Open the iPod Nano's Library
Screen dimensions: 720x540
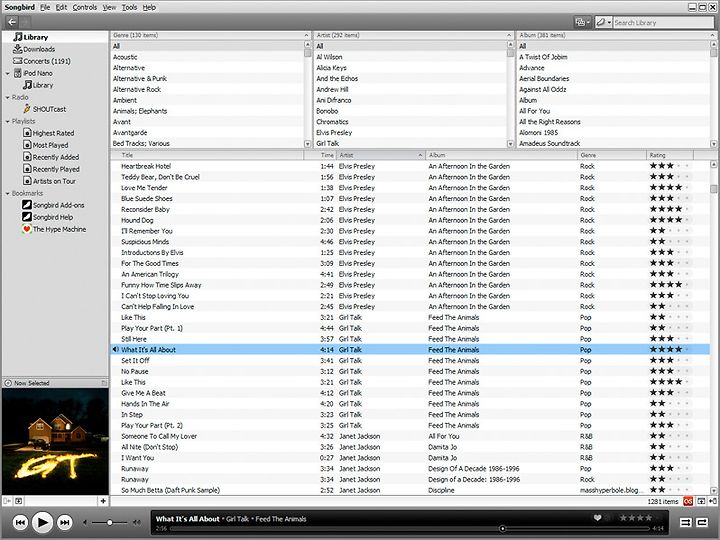[x=38, y=85]
